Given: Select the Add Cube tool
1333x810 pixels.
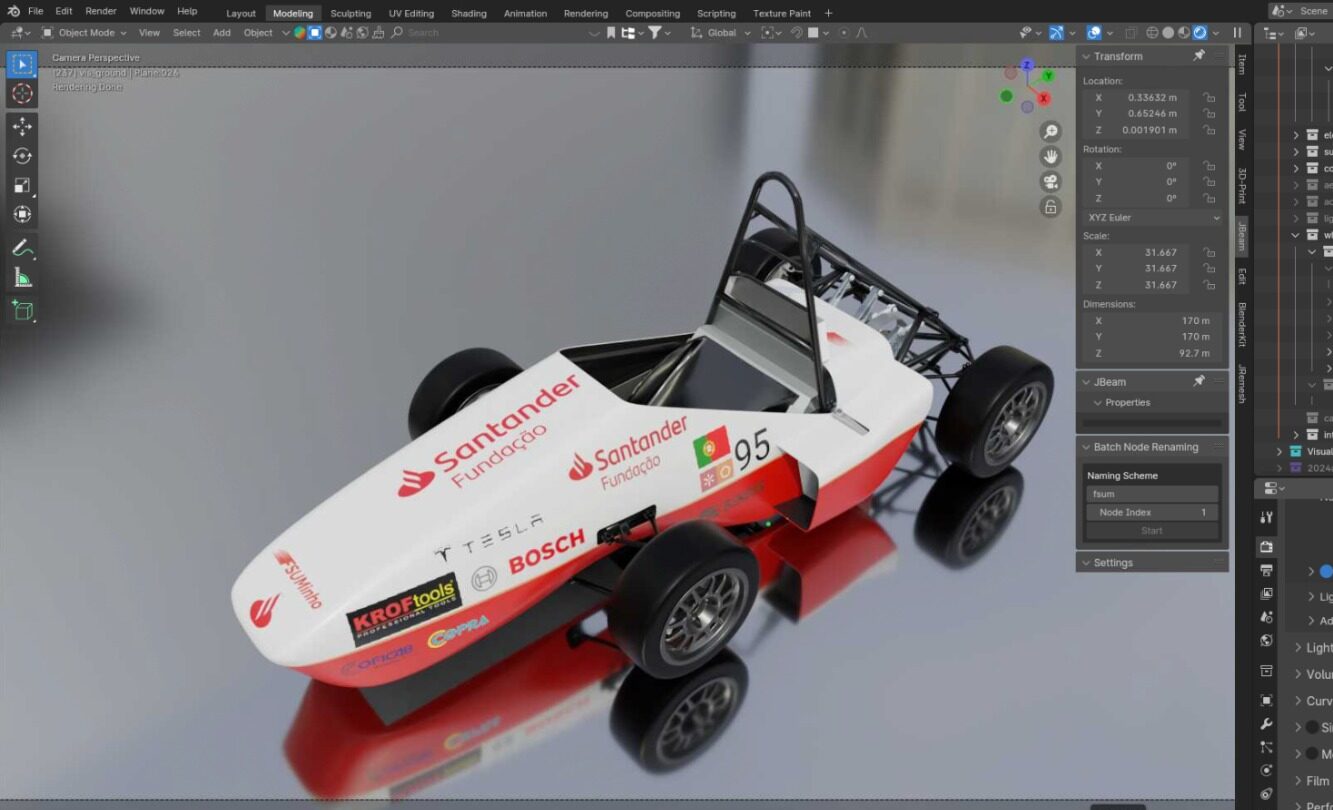Looking at the screenshot, I should click(22, 310).
